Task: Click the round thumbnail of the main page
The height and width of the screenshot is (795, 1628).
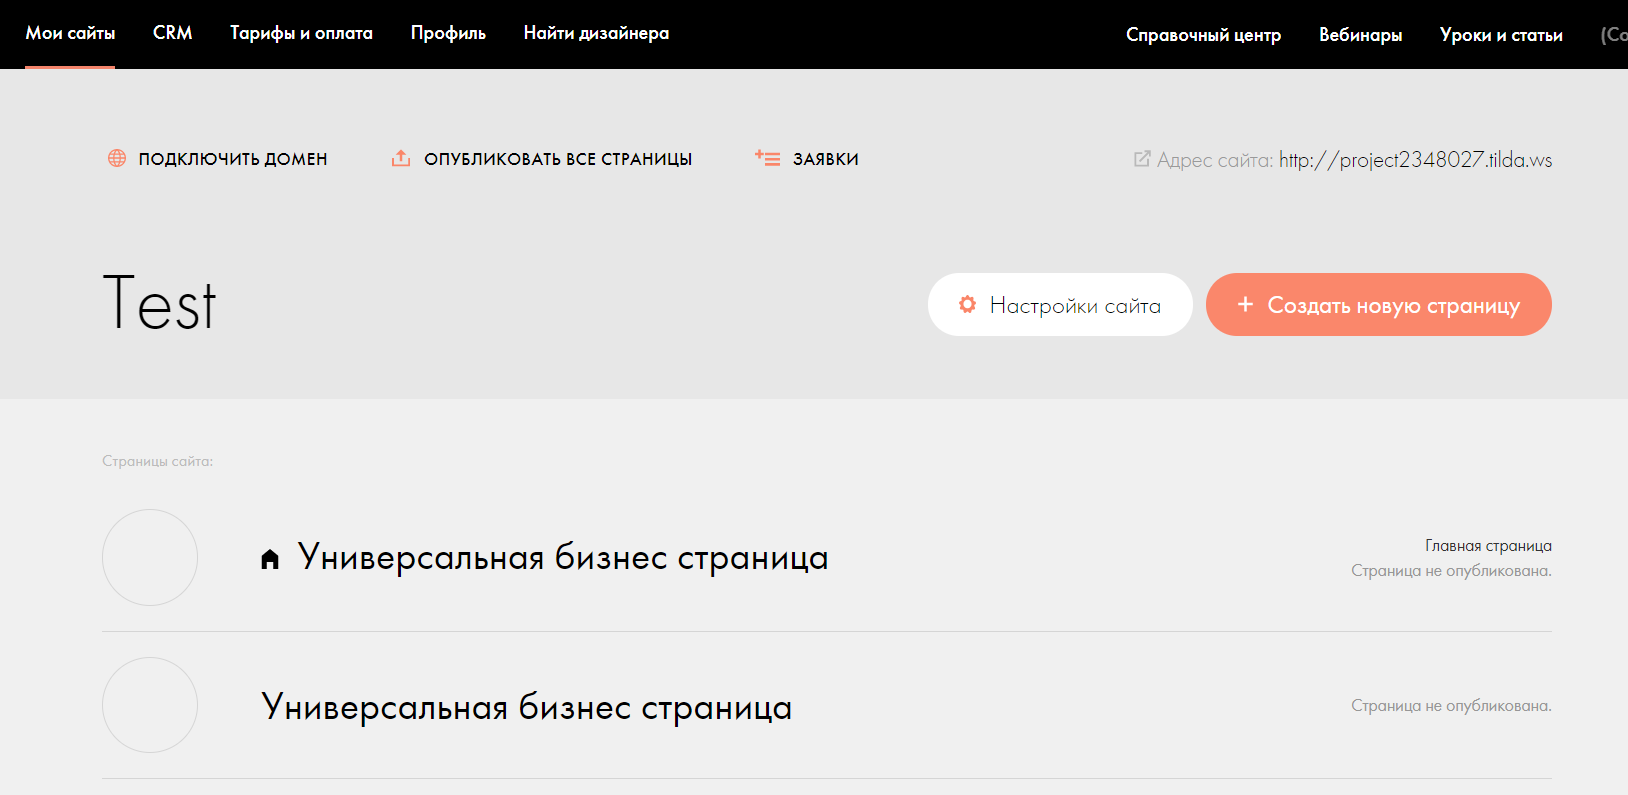Action: click(x=150, y=557)
